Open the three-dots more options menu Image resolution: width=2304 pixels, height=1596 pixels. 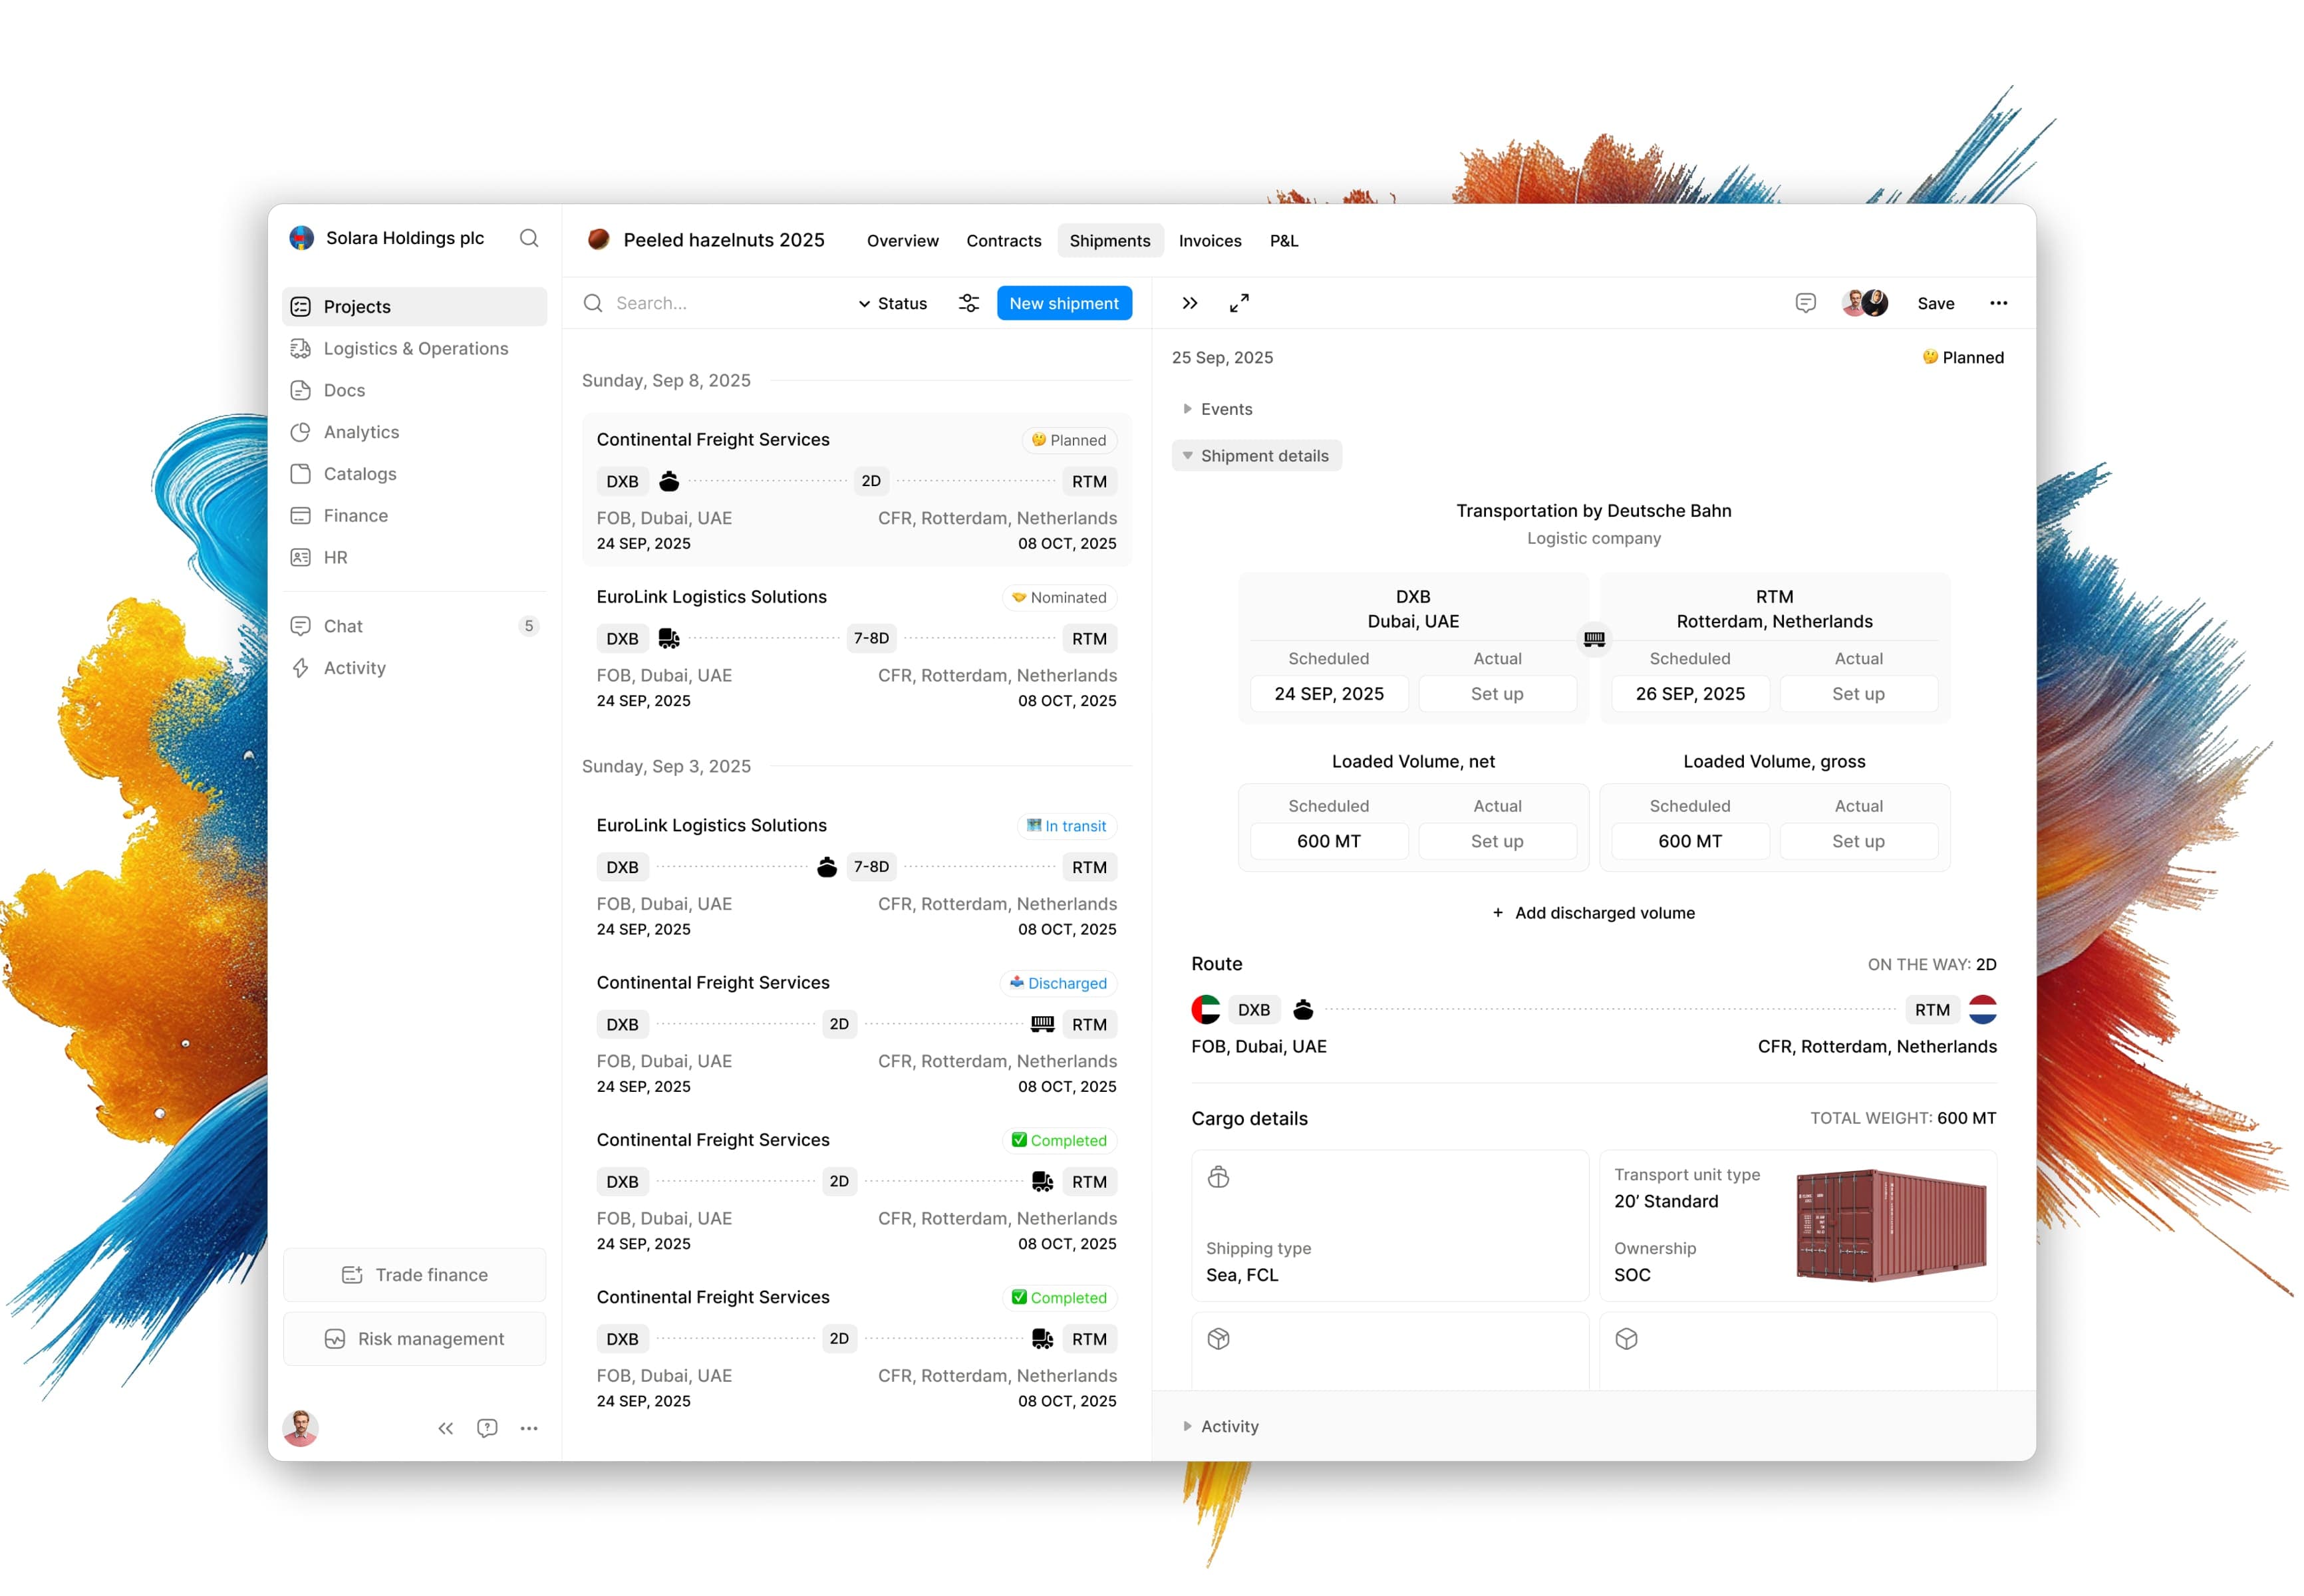(1998, 303)
